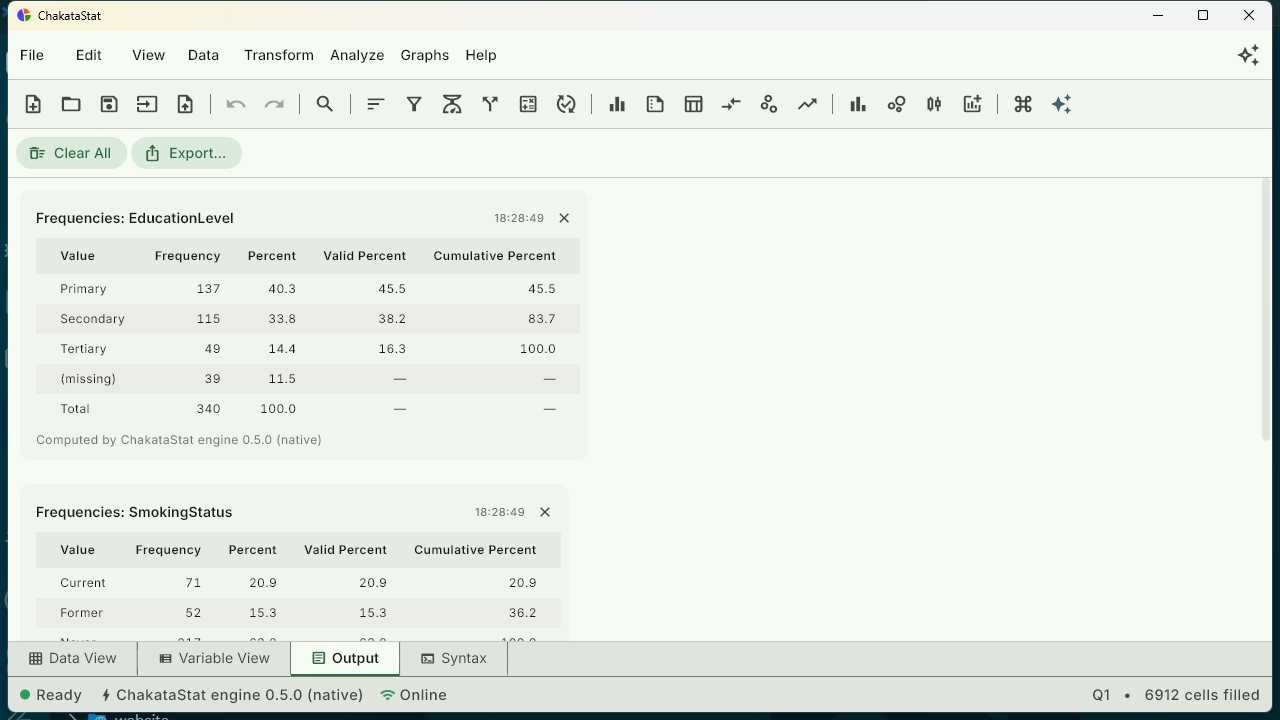Open the AI sparkle assistant in toolbar

[1061, 104]
